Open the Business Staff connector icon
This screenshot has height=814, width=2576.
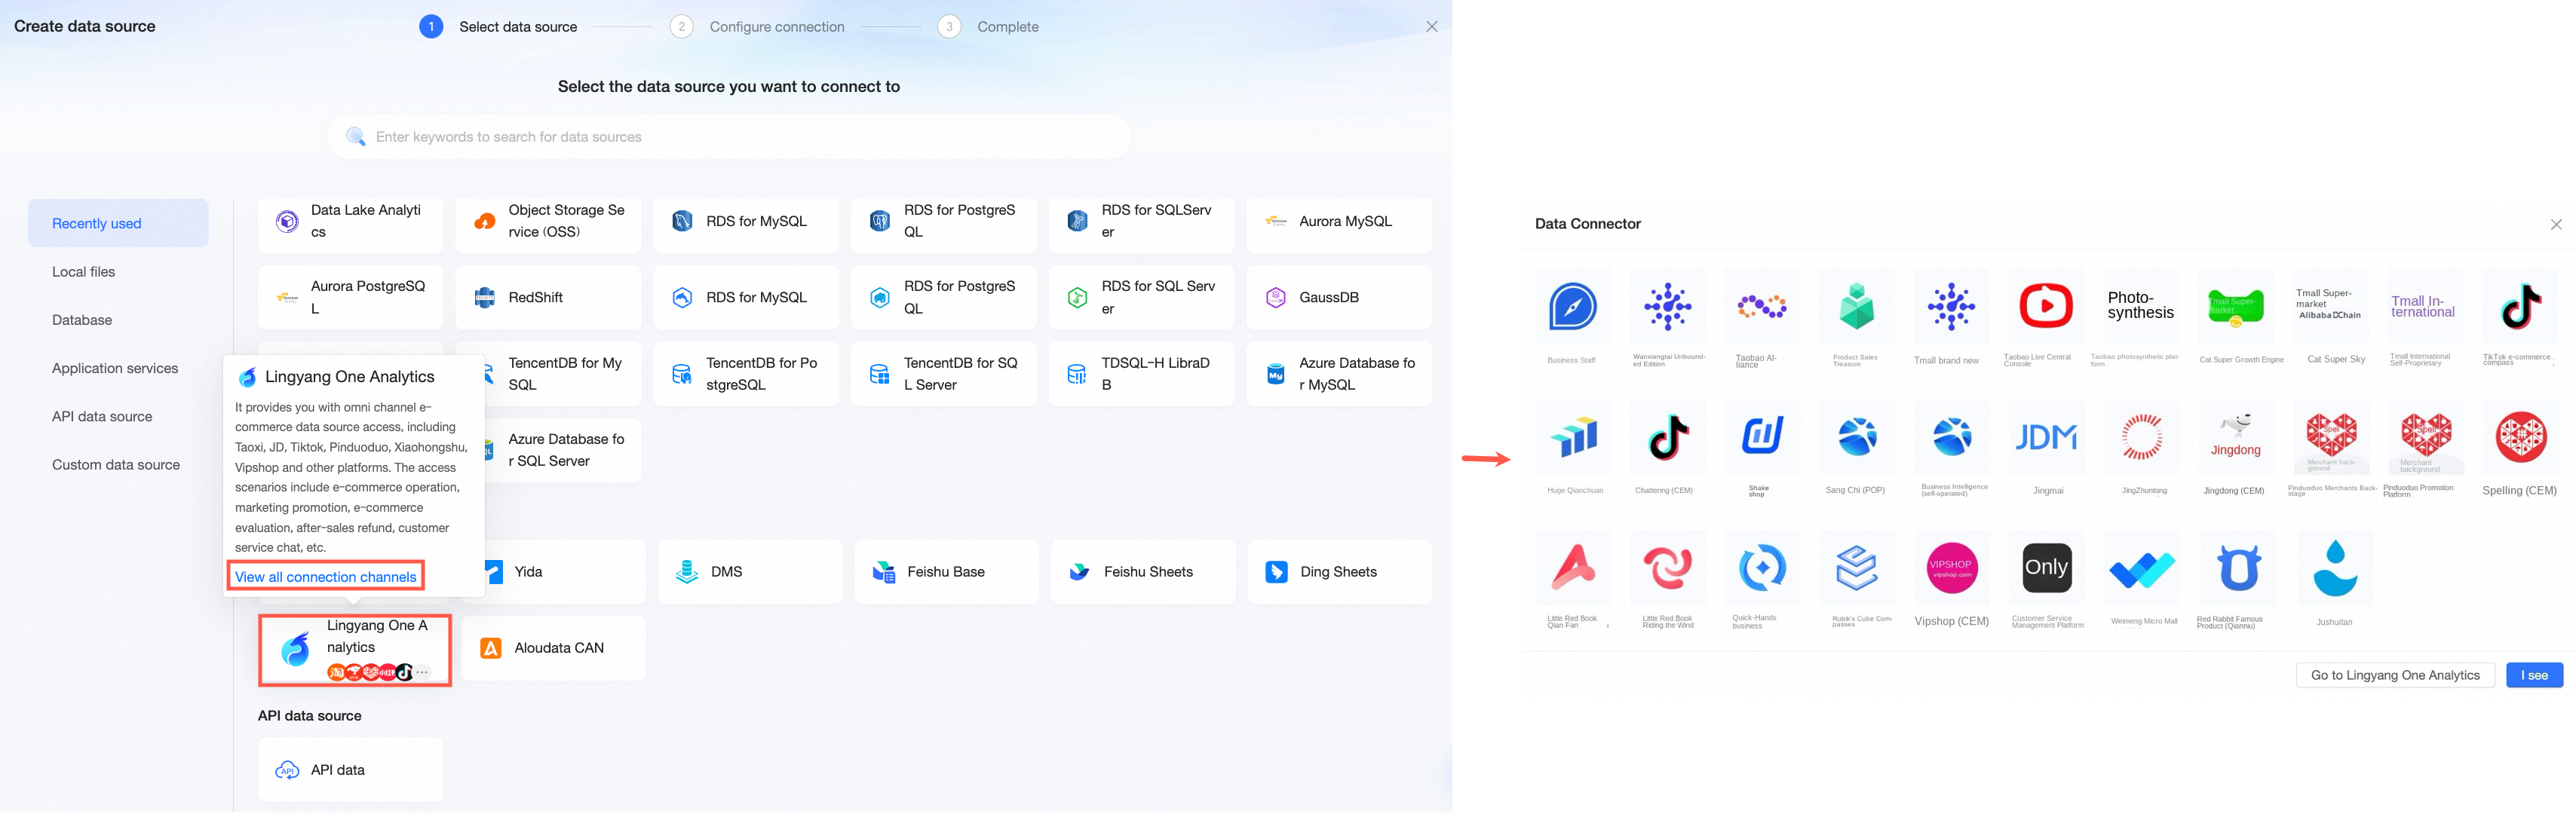coord(1572,306)
